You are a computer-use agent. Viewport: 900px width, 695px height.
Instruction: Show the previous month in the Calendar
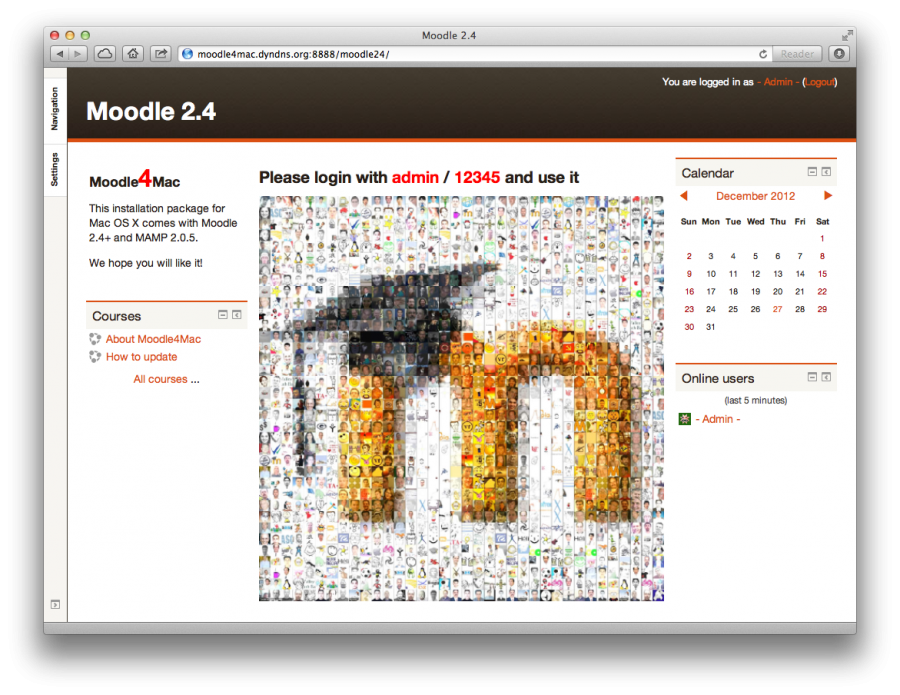tap(684, 196)
